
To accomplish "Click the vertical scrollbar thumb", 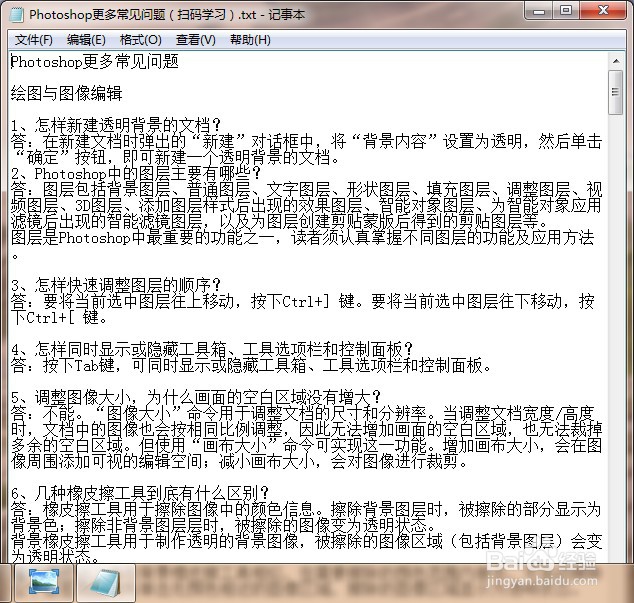I will click(x=616, y=92).
